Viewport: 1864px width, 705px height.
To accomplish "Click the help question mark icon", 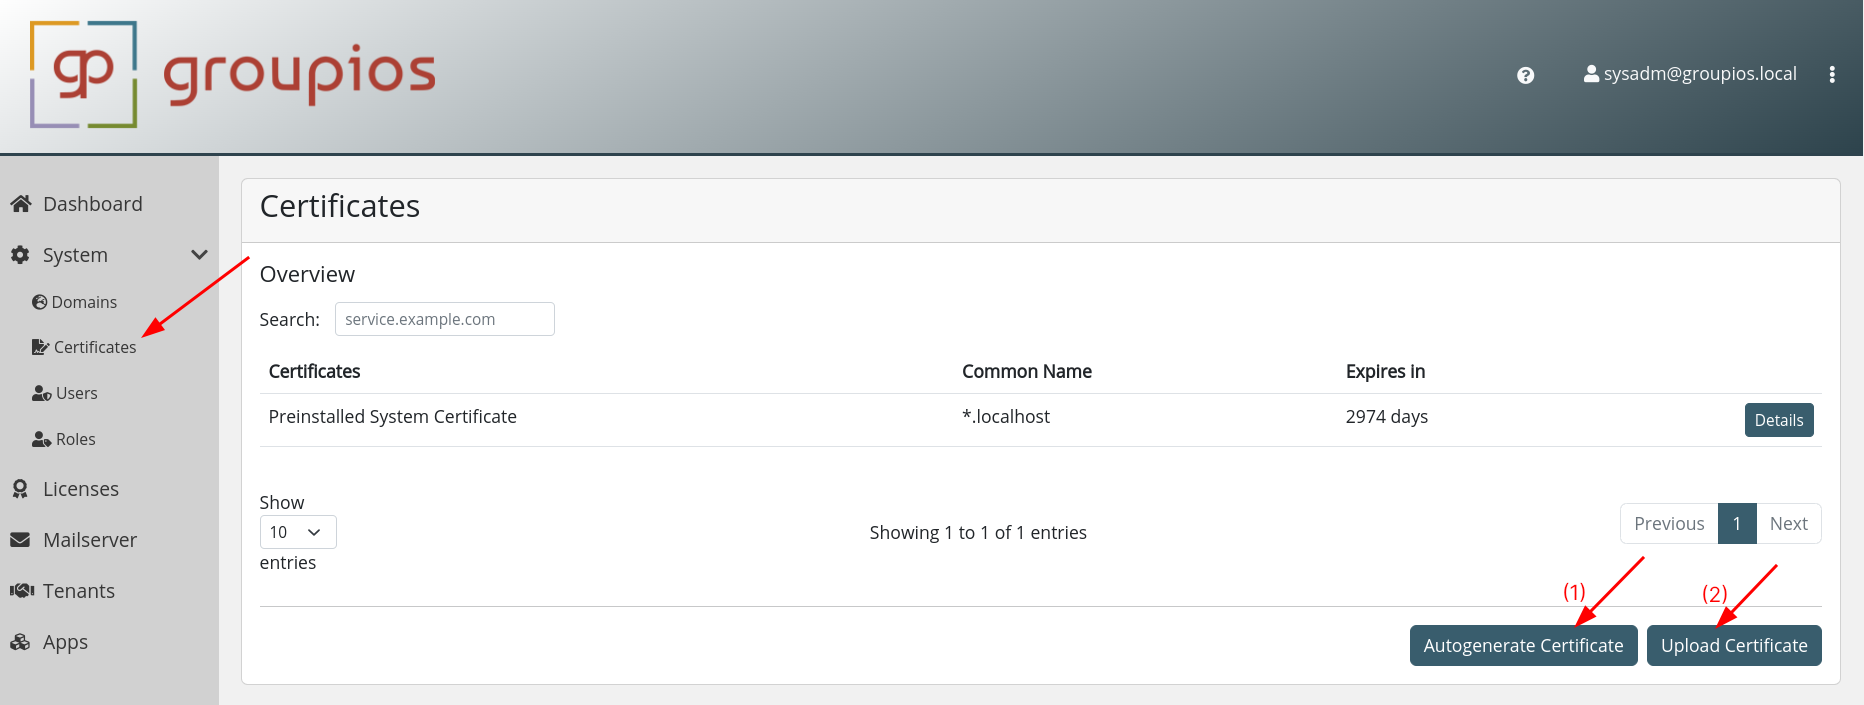I will [x=1525, y=75].
